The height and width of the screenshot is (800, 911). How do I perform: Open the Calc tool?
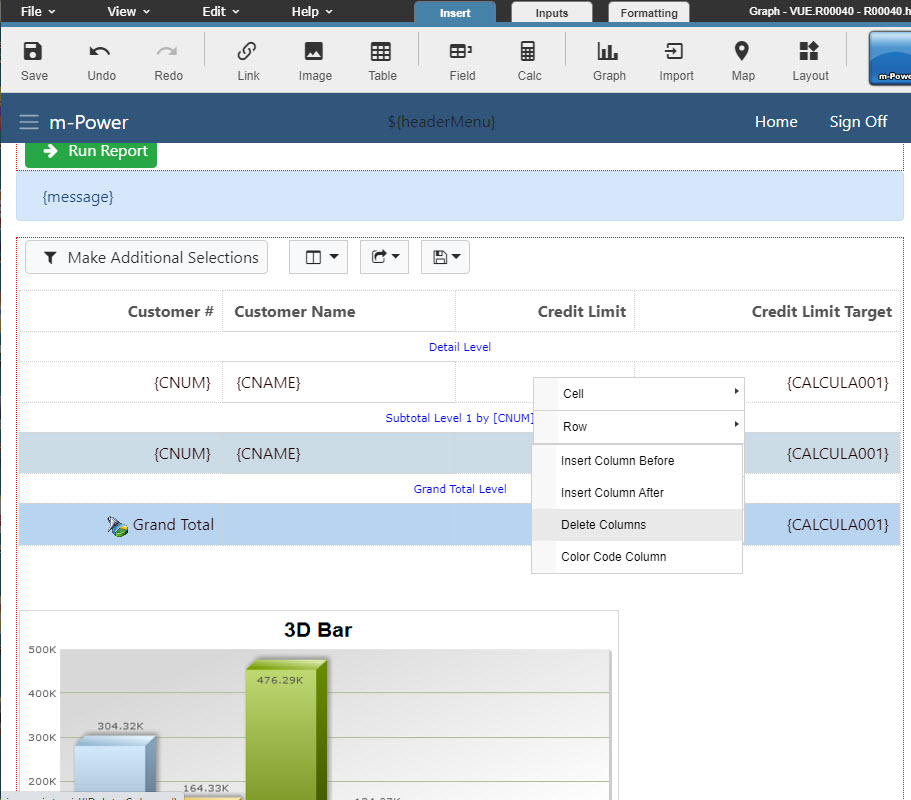529,61
